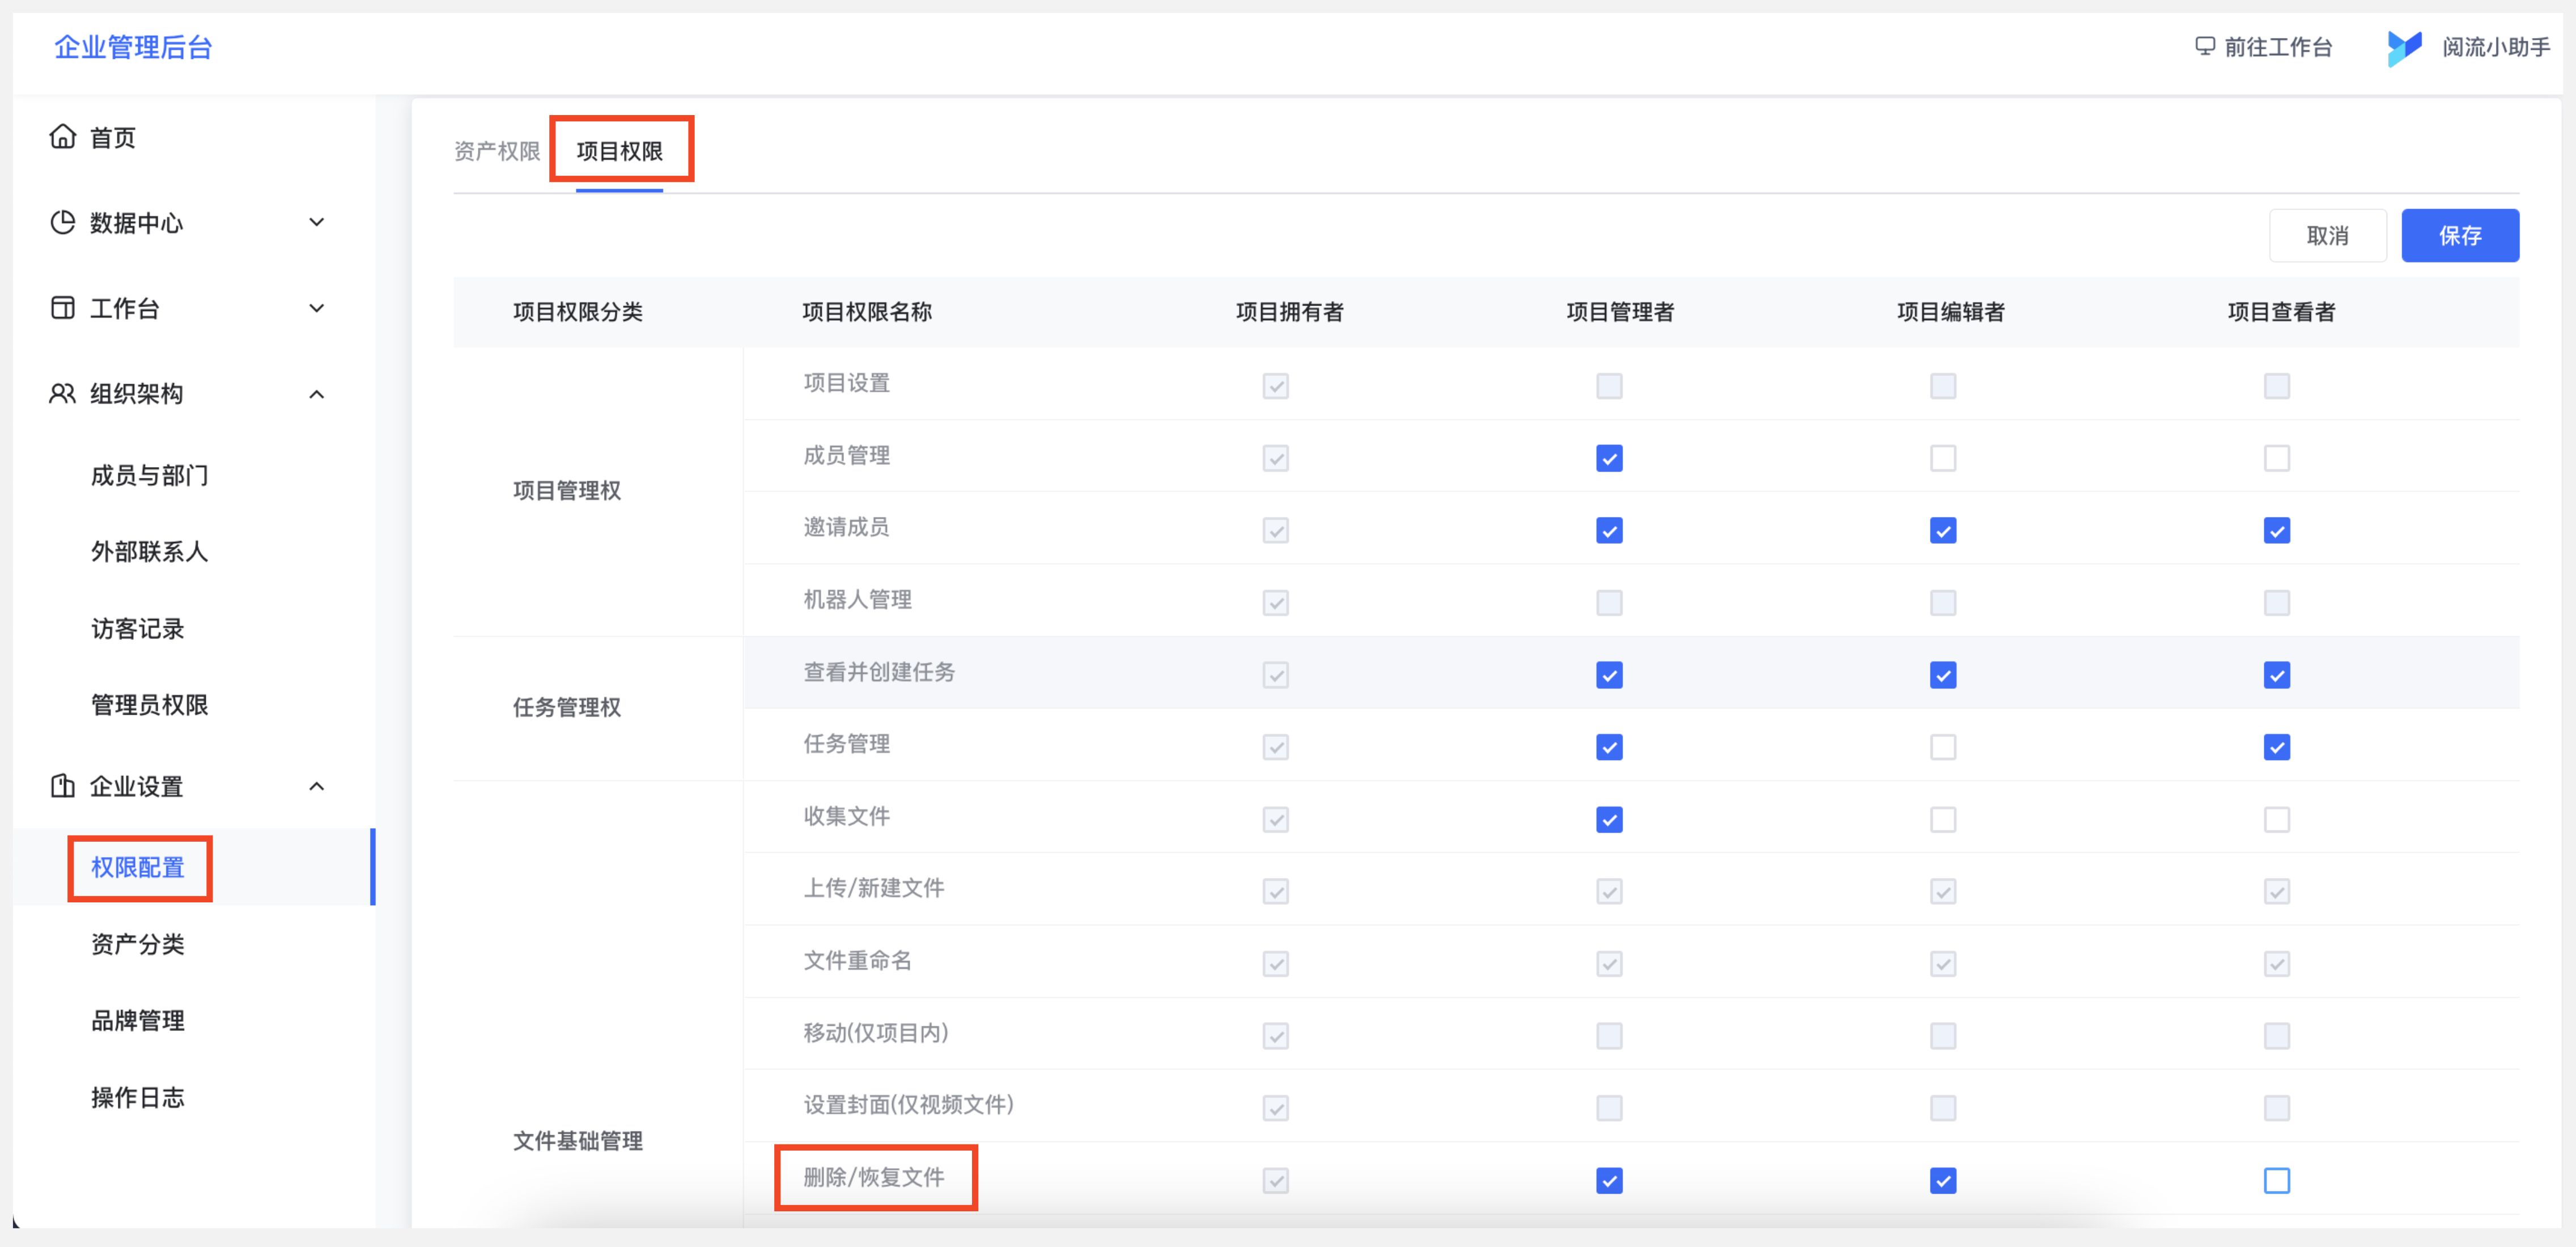Check 成员管理 for 项目编辑者
This screenshot has height=1247, width=2576.
(1942, 458)
